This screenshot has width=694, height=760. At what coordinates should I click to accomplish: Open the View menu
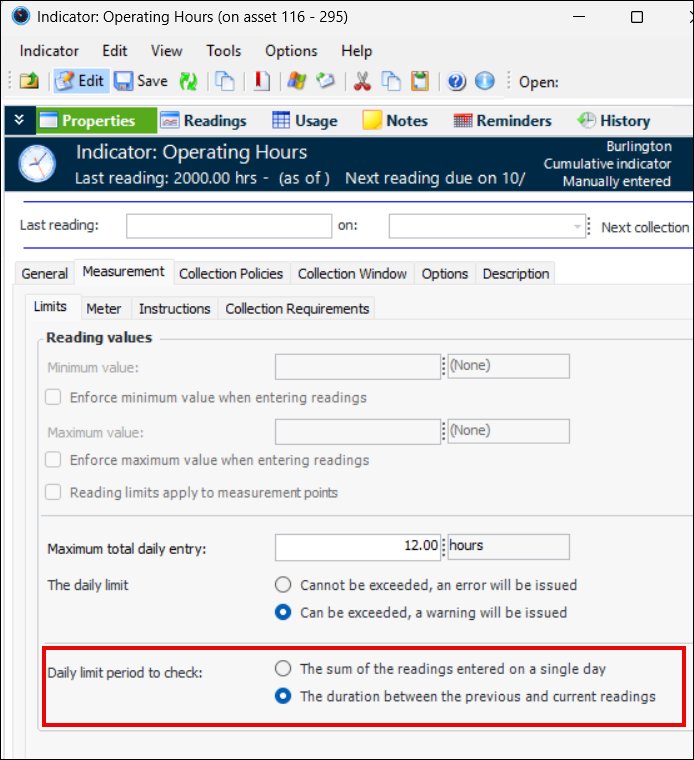tap(167, 51)
